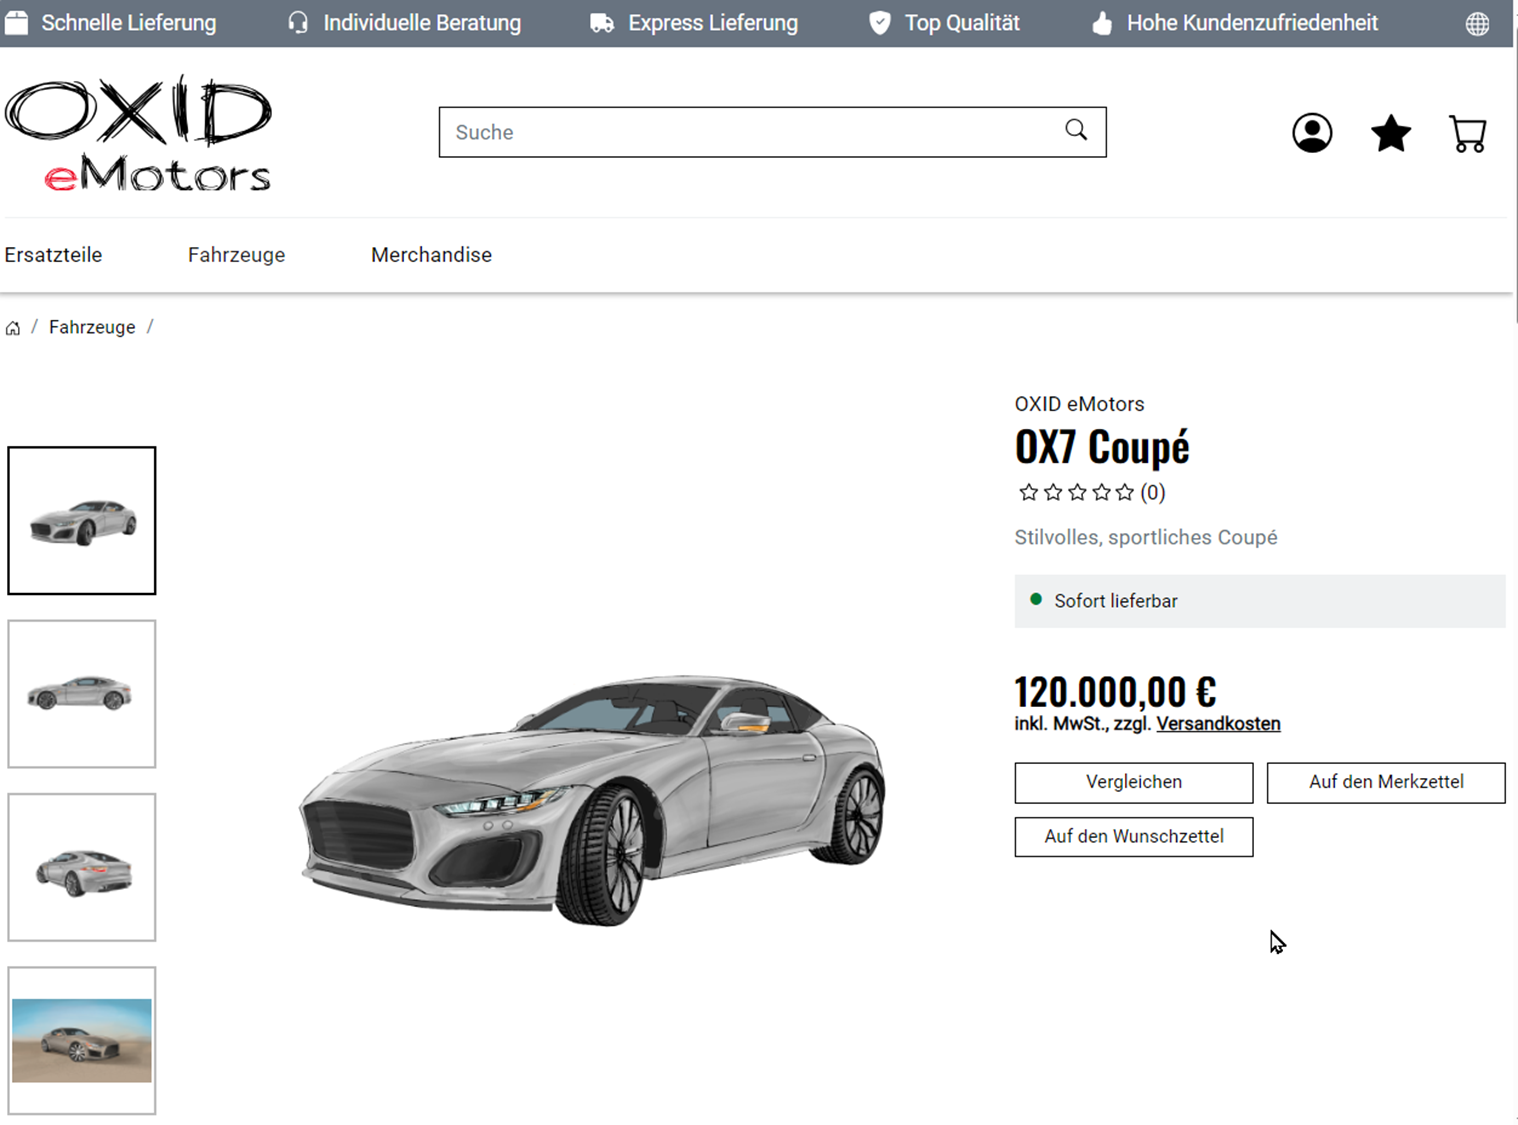Open the Ersatzteile menu
The image size is (1518, 1125).
pyautogui.click(x=53, y=255)
